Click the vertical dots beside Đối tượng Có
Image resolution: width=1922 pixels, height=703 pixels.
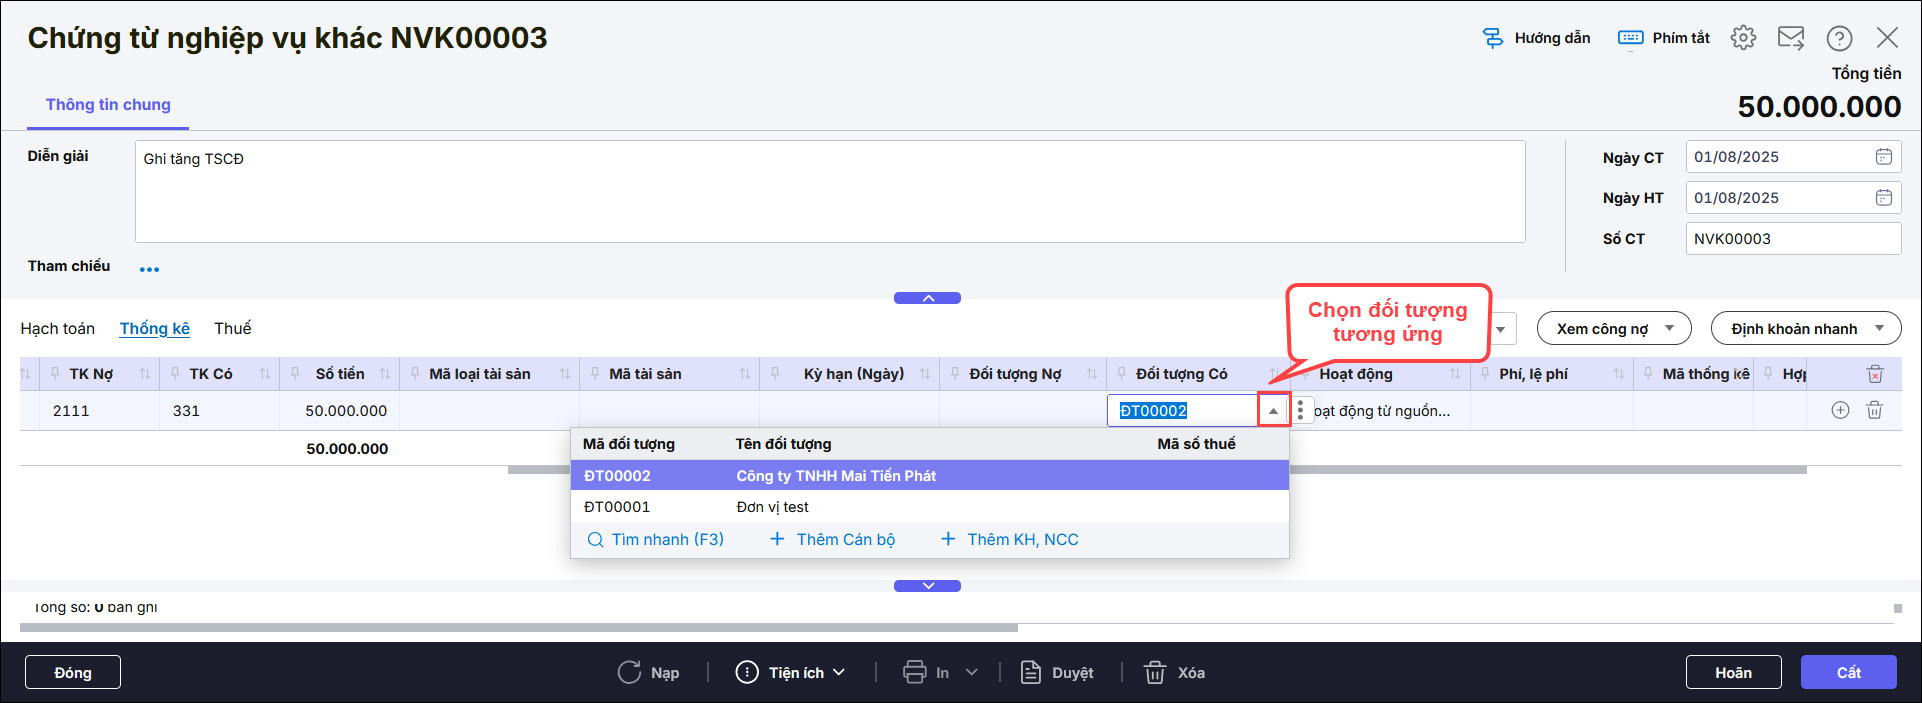1300,410
